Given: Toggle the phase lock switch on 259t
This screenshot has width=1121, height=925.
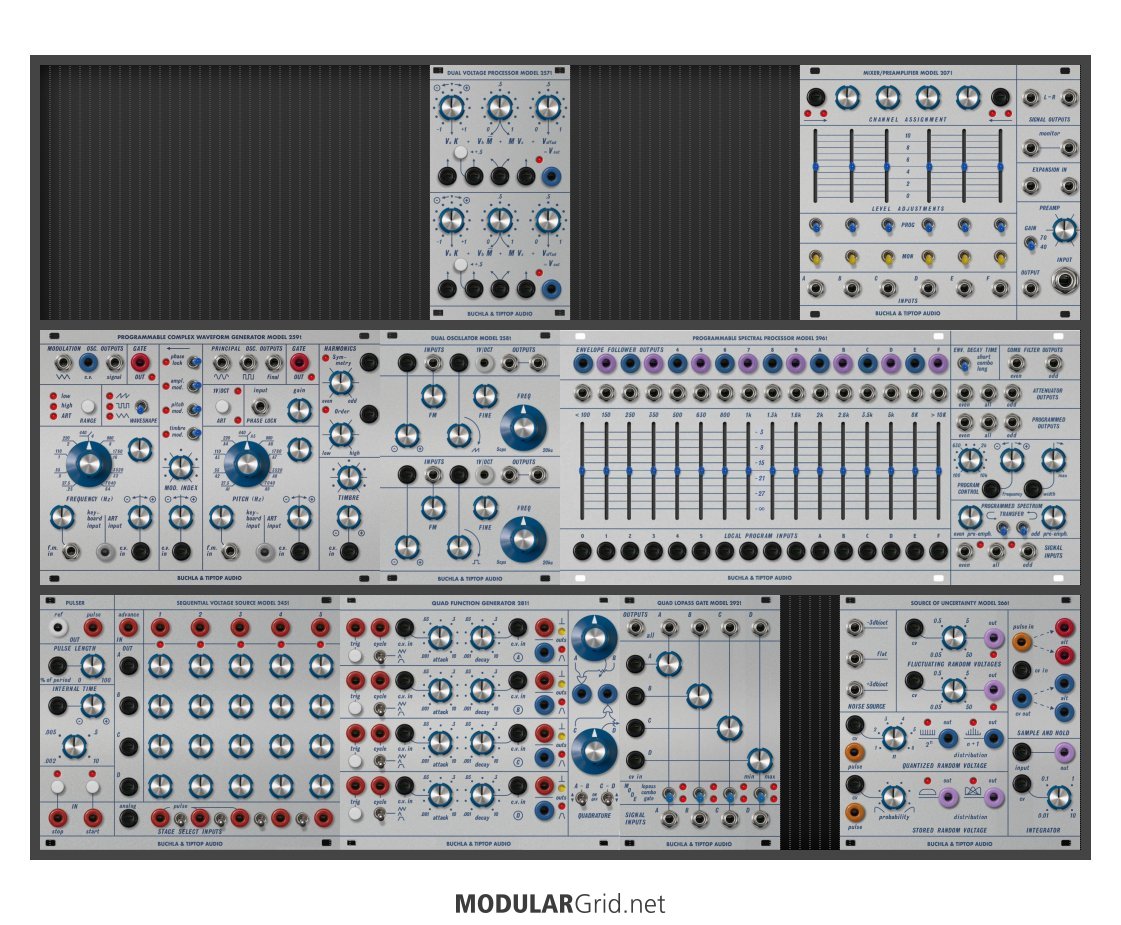Looking at the screenshot, I should pyautogui.click(x=193, y=362).
